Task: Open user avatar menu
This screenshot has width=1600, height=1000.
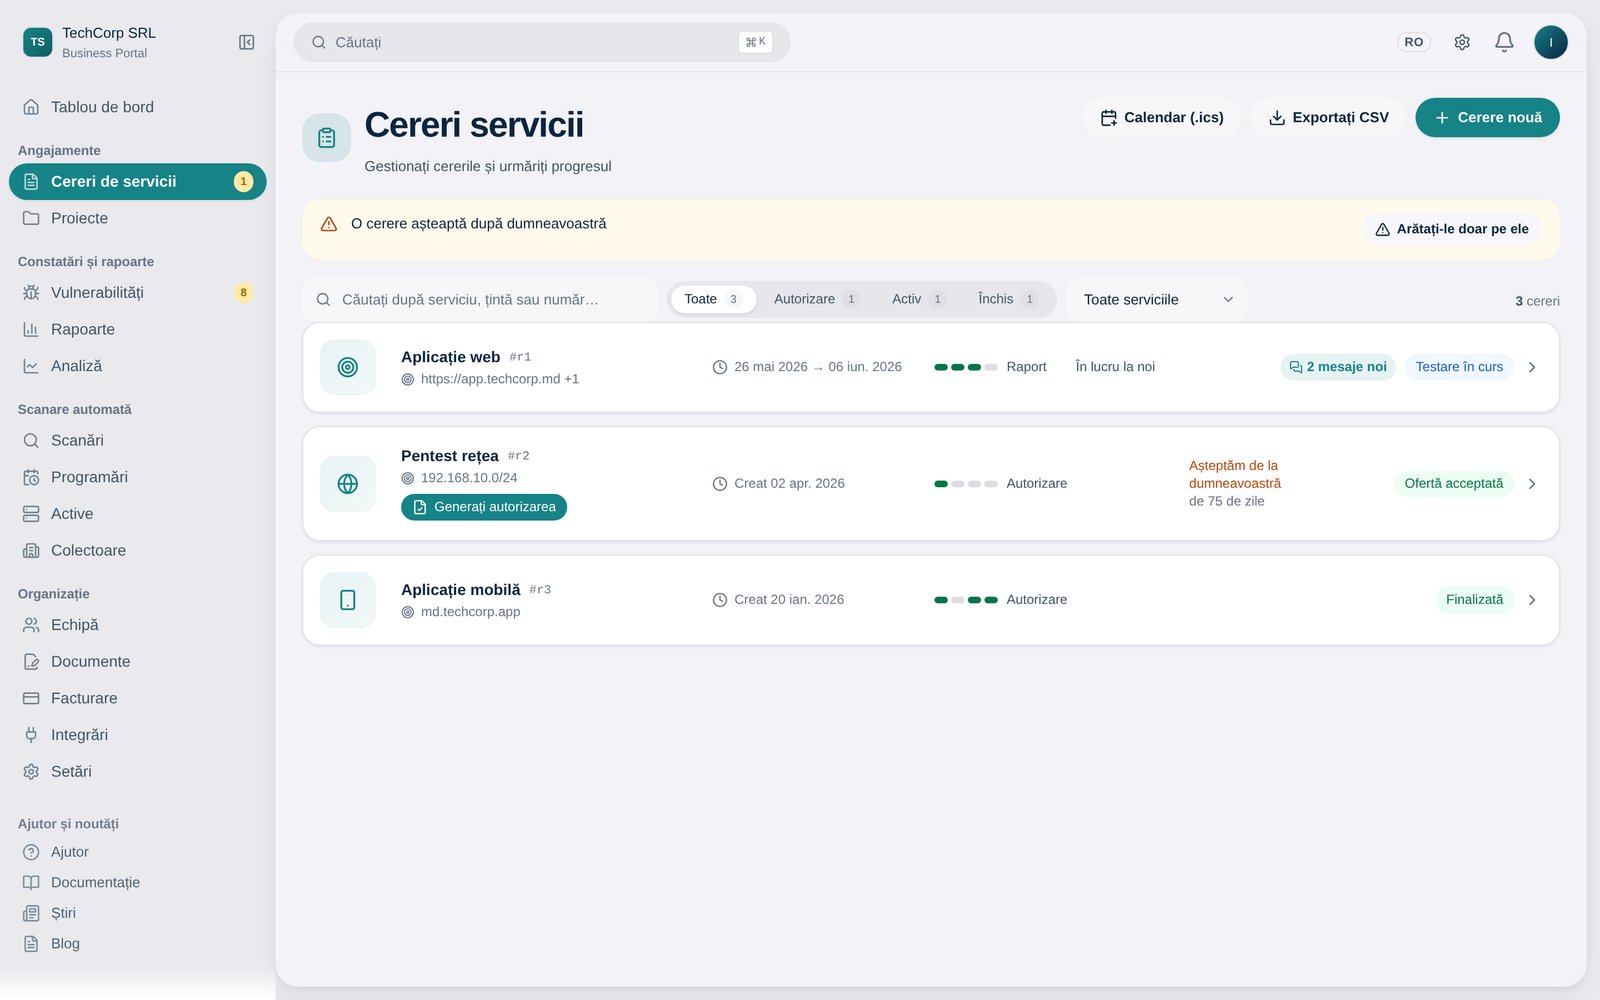Action: pyautogui.click(x=1551, y=42)
